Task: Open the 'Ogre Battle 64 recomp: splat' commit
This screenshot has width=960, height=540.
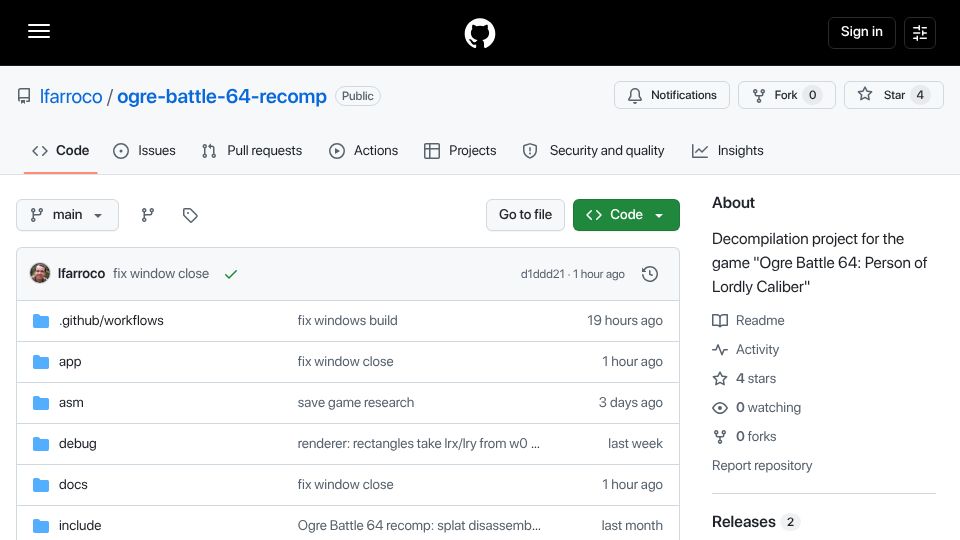Action: pyautogui.click(x=419, y=526)
